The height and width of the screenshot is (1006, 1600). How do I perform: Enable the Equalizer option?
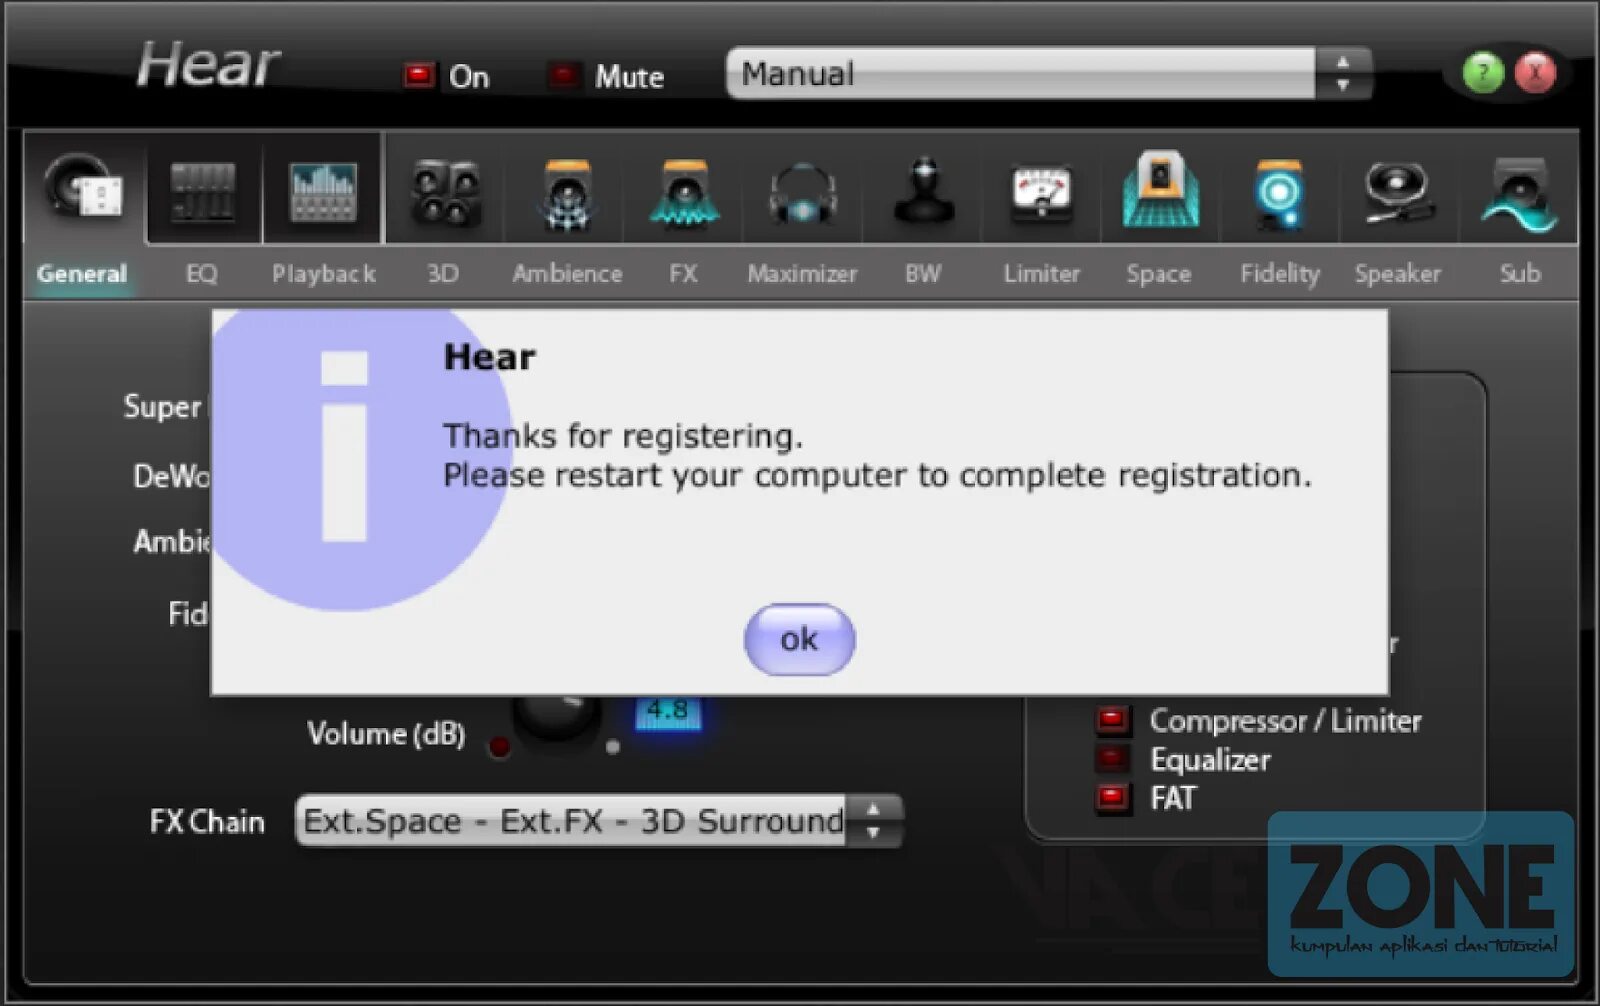1111,758
